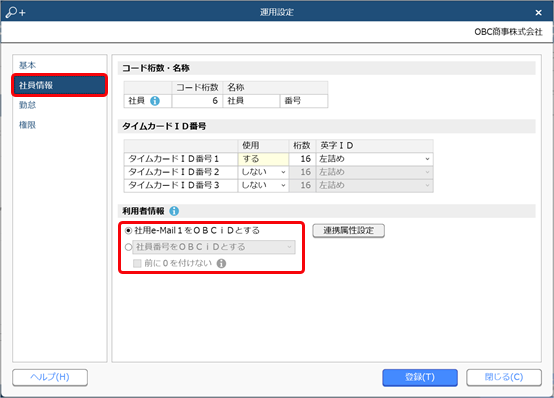Click the key-plus icon in title bar
This screenshot has height=398, width=554.
(x=15, y=12)
